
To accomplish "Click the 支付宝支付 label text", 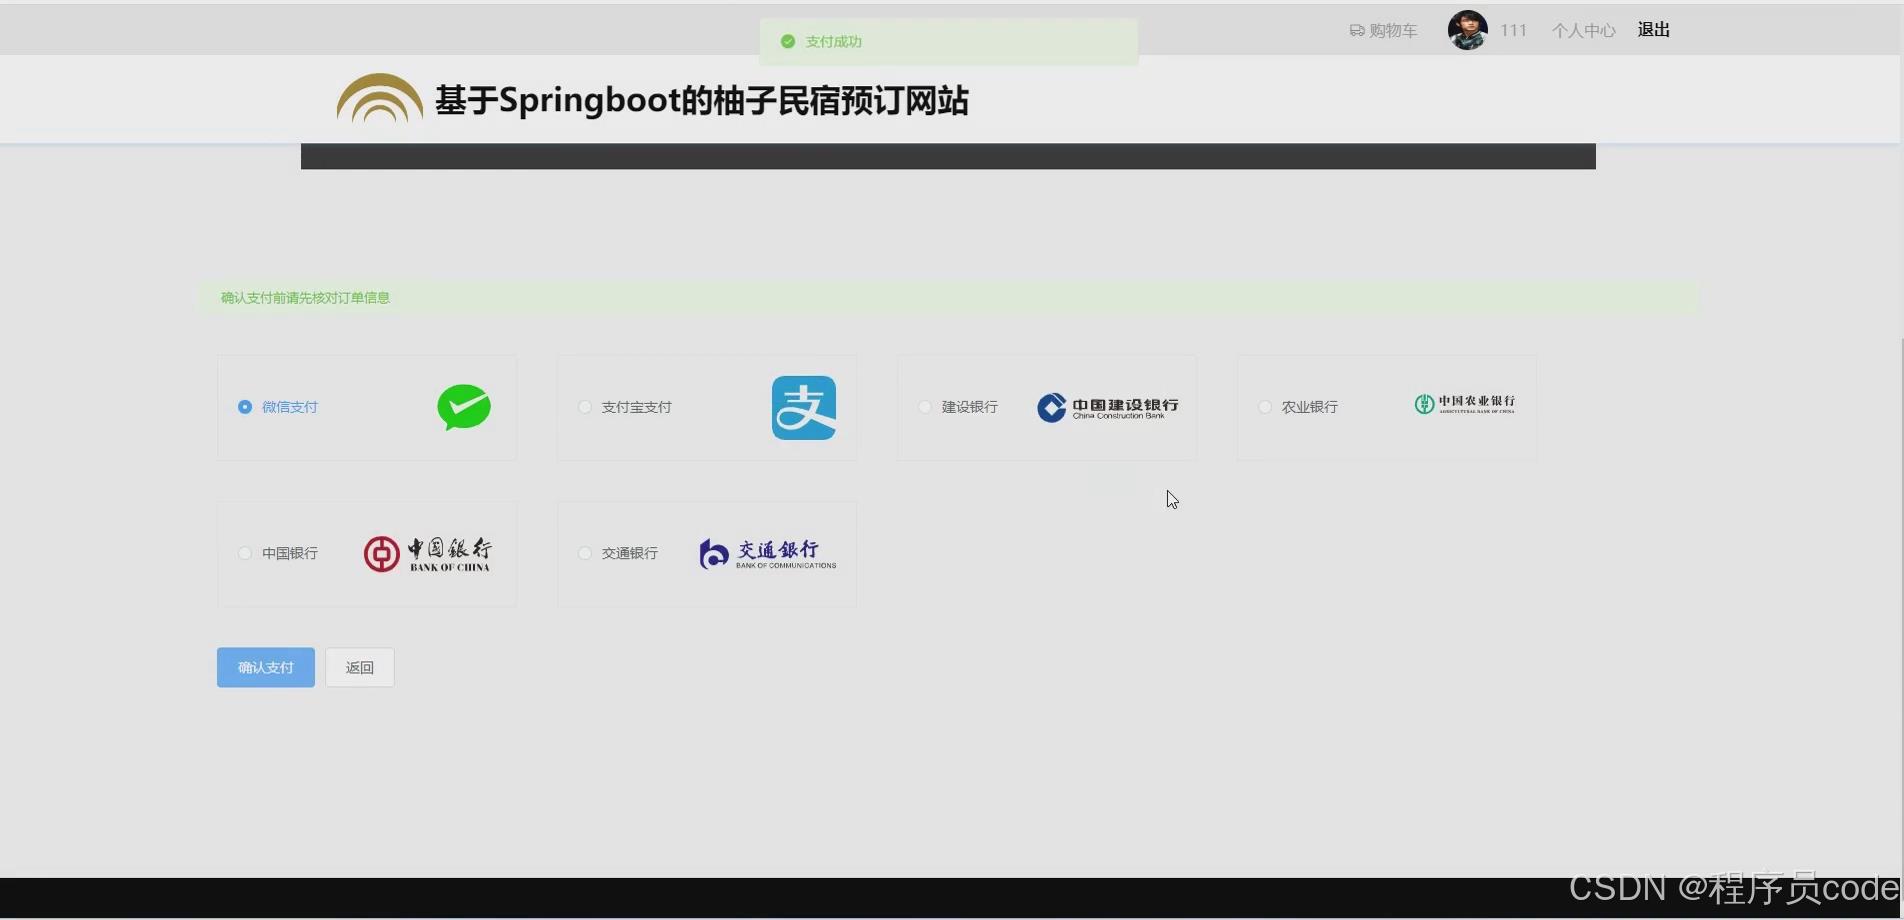I will coord(637,407).
